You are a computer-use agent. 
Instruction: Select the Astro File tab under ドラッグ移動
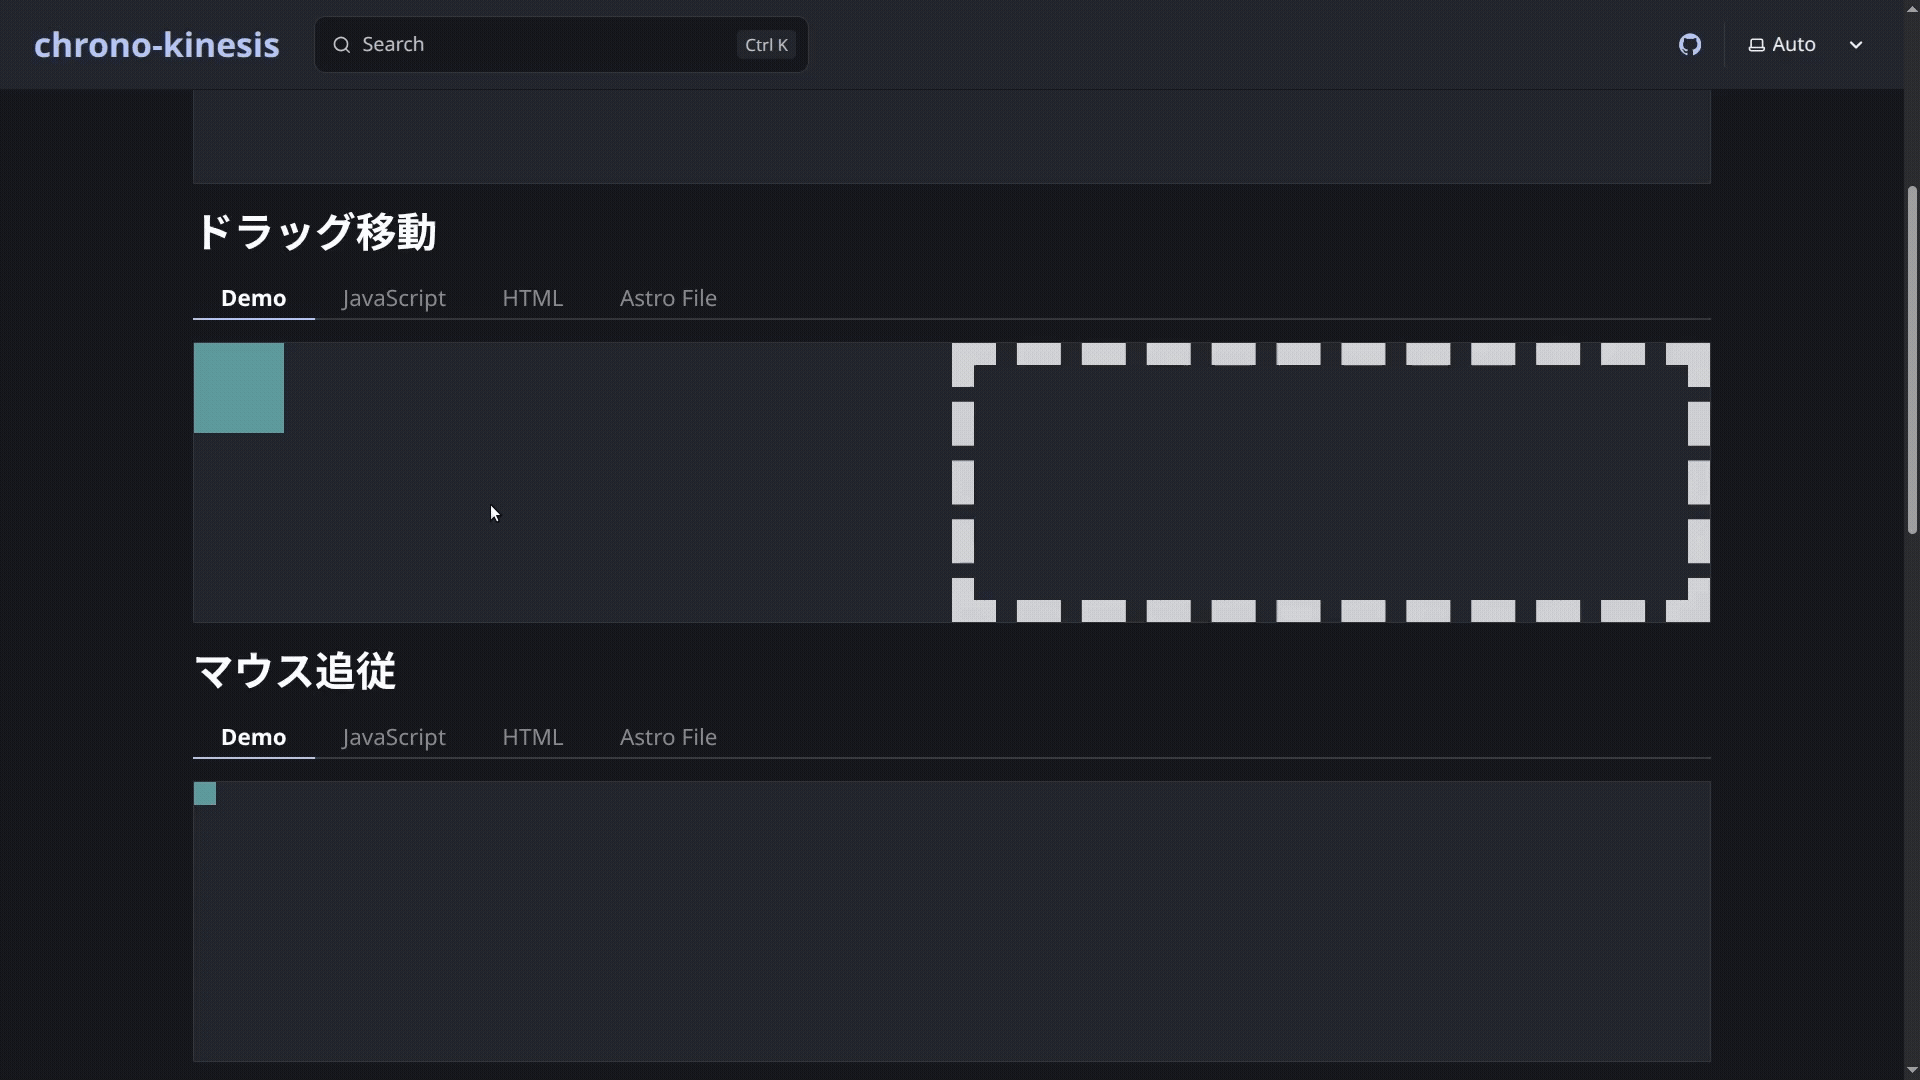(668, 297)
